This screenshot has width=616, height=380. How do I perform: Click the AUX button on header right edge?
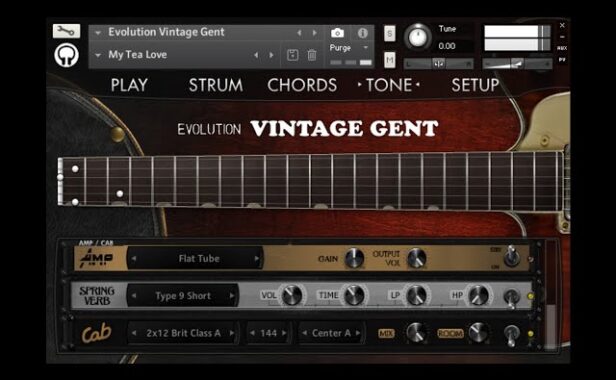(562, 48)
